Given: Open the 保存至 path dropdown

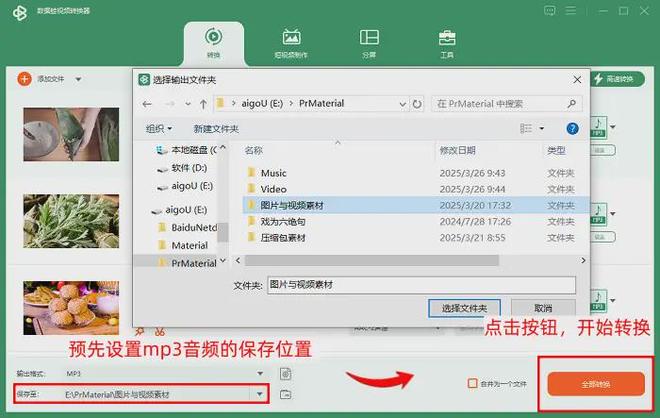Looking at the screenshot, I should click(260, 394).
